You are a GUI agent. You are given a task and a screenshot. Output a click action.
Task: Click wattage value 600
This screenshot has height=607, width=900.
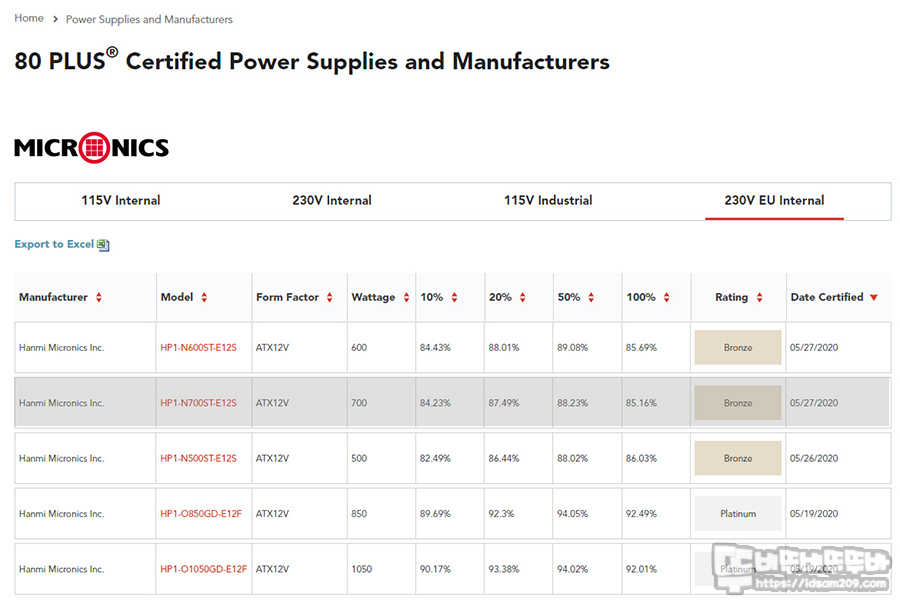(x=359, y=348)
